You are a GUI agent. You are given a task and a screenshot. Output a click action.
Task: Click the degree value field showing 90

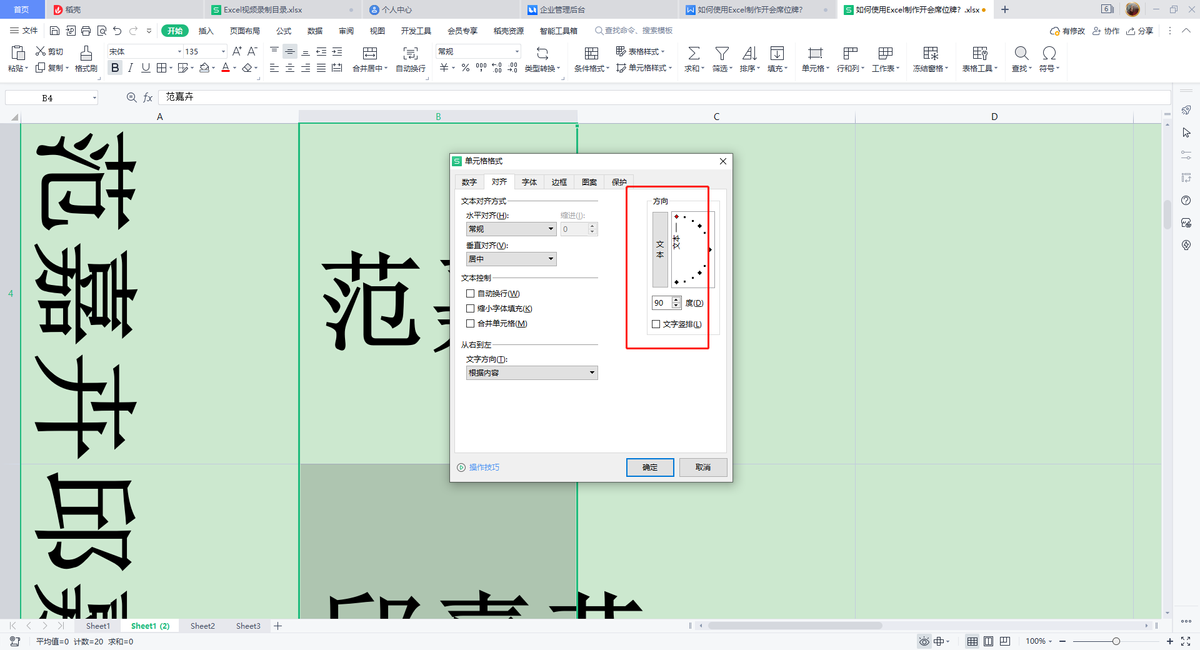click(661, 302)
